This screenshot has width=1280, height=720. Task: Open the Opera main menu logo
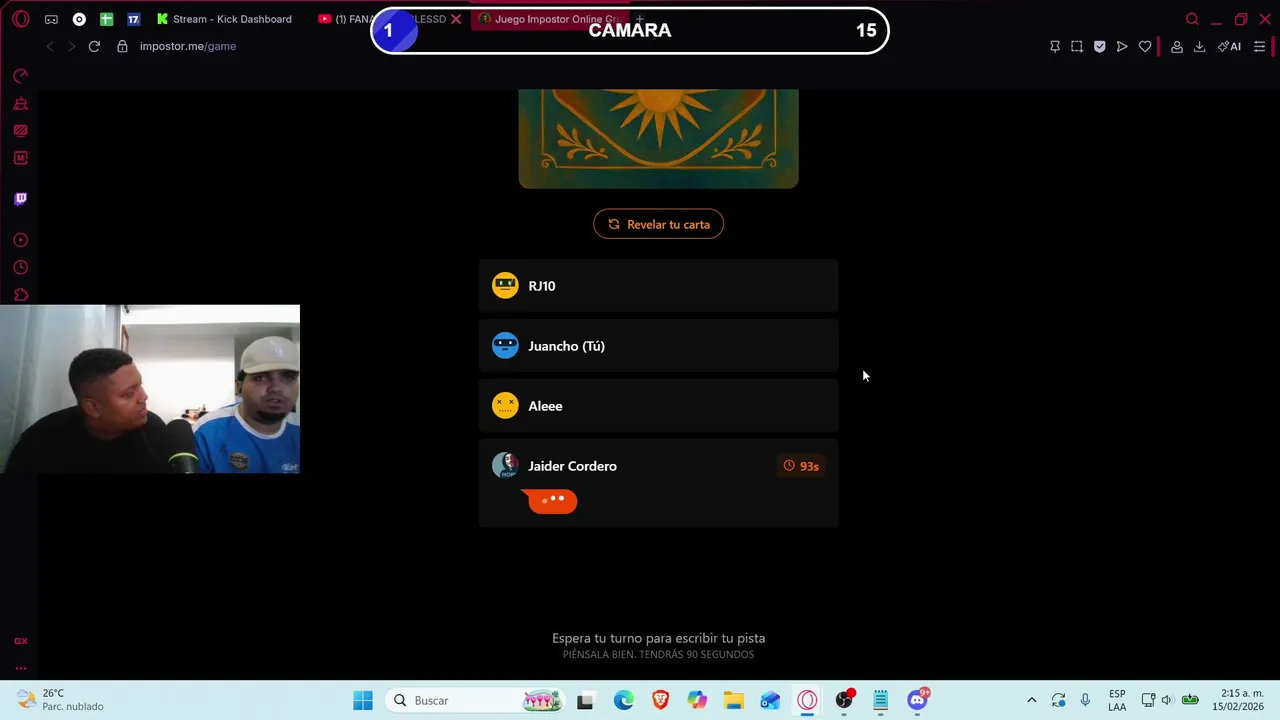click(21, 19)
